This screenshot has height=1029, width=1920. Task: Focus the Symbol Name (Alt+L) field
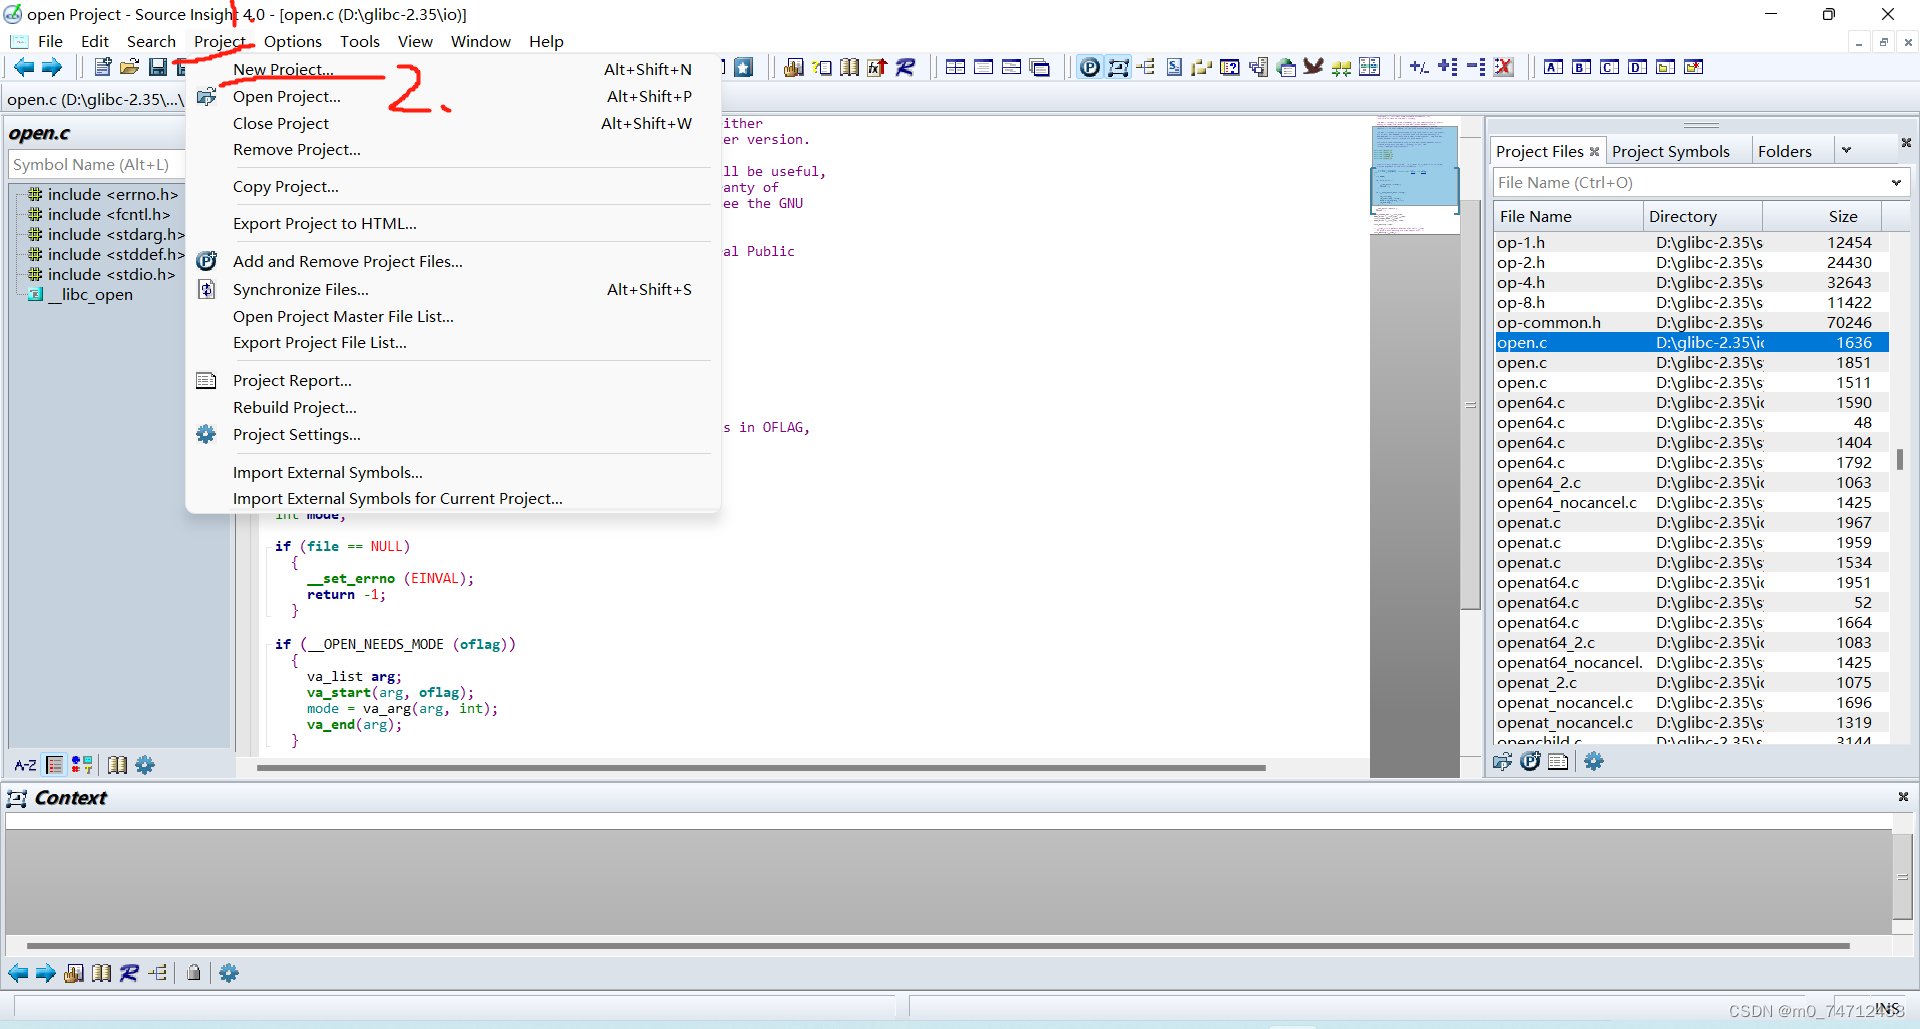coord(97,164)
